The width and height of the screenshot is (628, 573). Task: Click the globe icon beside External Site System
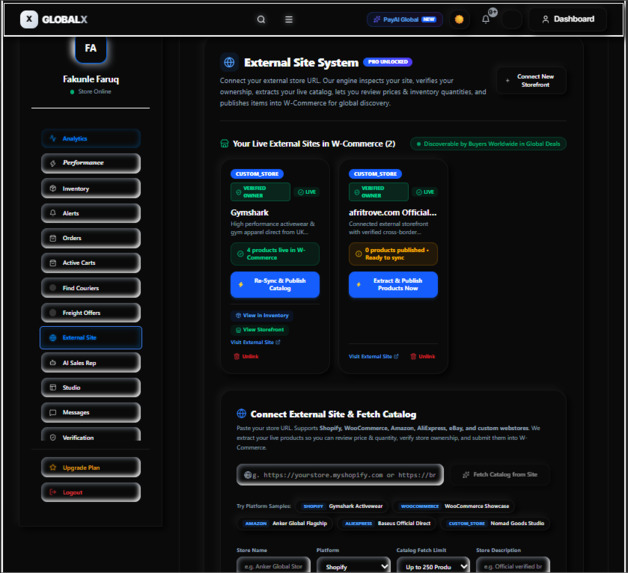[x=229, y=62]
